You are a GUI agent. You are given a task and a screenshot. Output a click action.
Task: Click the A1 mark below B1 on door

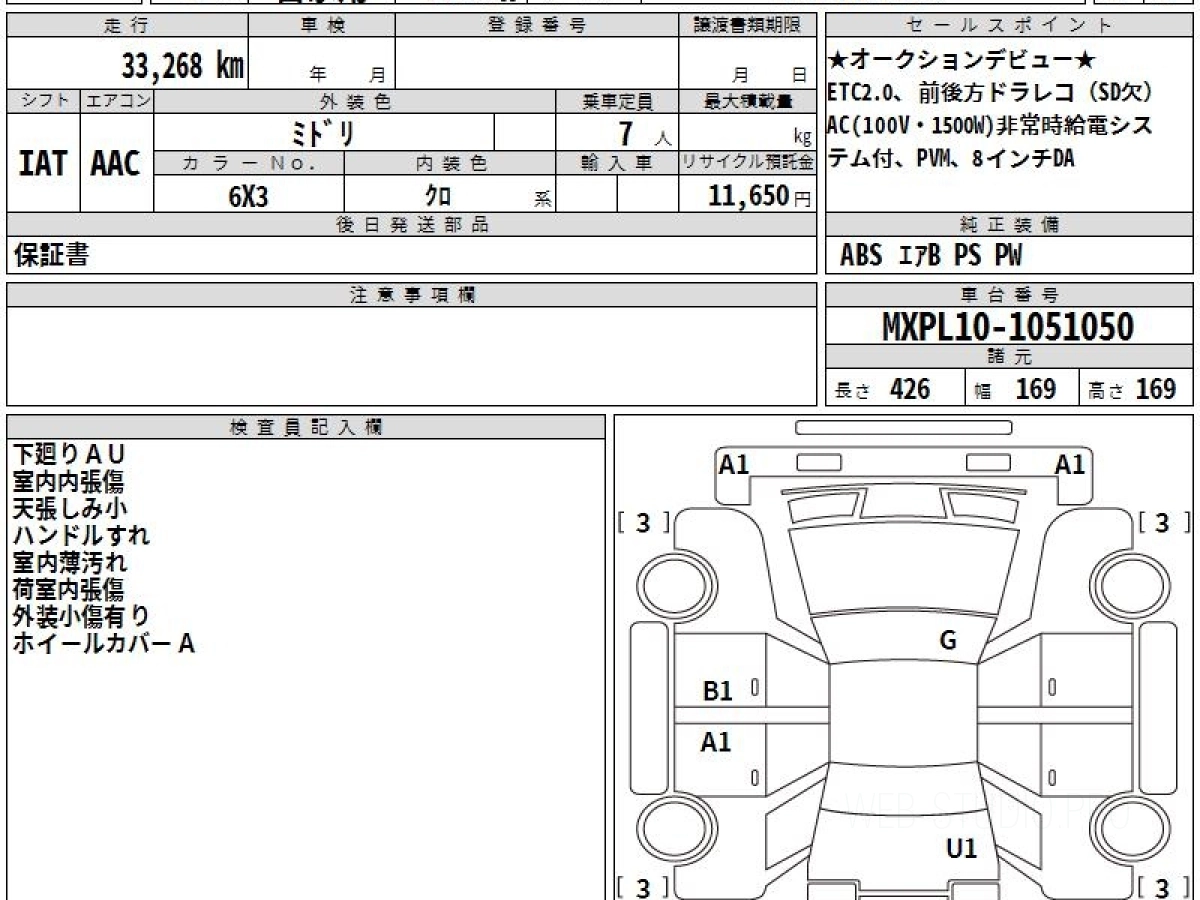click(x=716, y=742)
